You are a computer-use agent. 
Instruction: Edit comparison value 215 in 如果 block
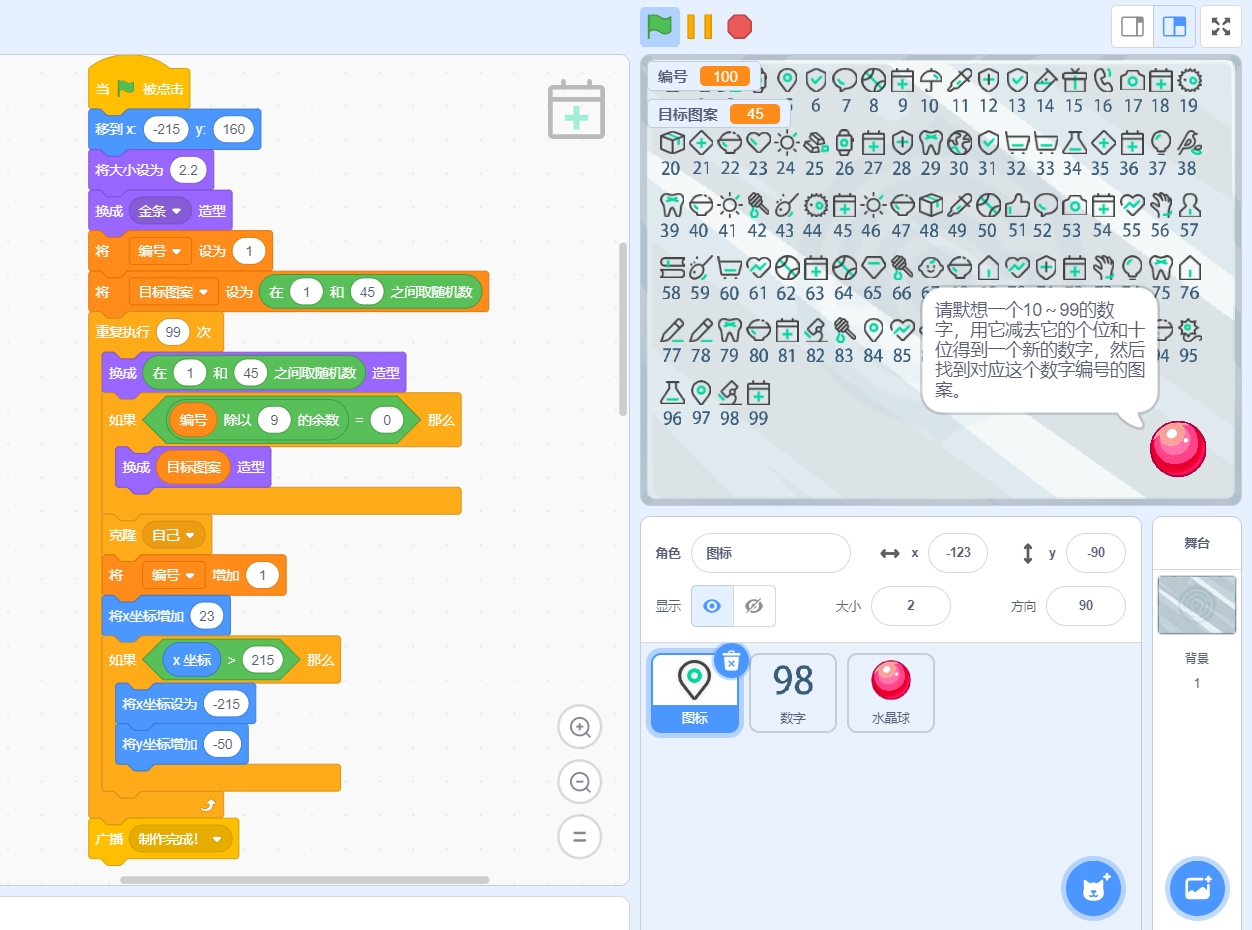pos(263,660)
